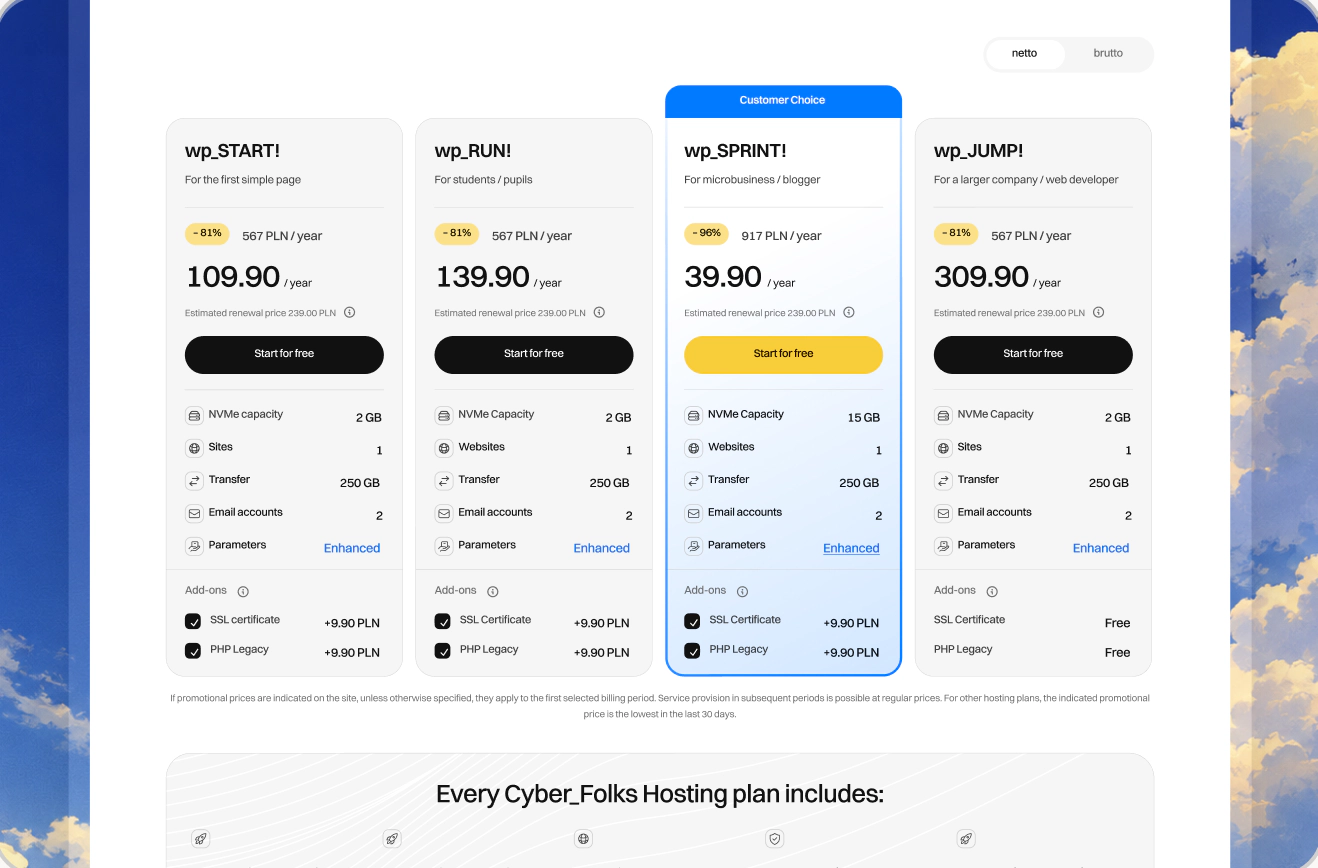The image size is (1318, 868).
Task: Click Add-ons info icon in wp_START!
Action: coord(243,591)
